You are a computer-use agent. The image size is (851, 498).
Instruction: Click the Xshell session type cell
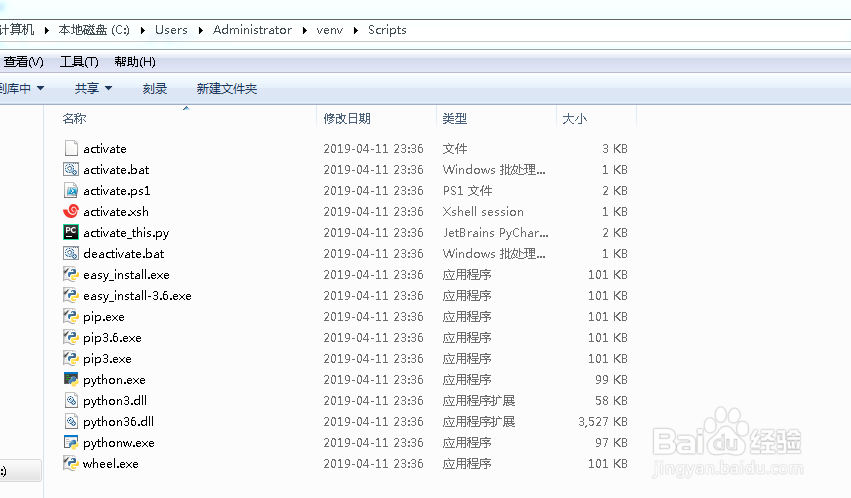click(483, 212)
